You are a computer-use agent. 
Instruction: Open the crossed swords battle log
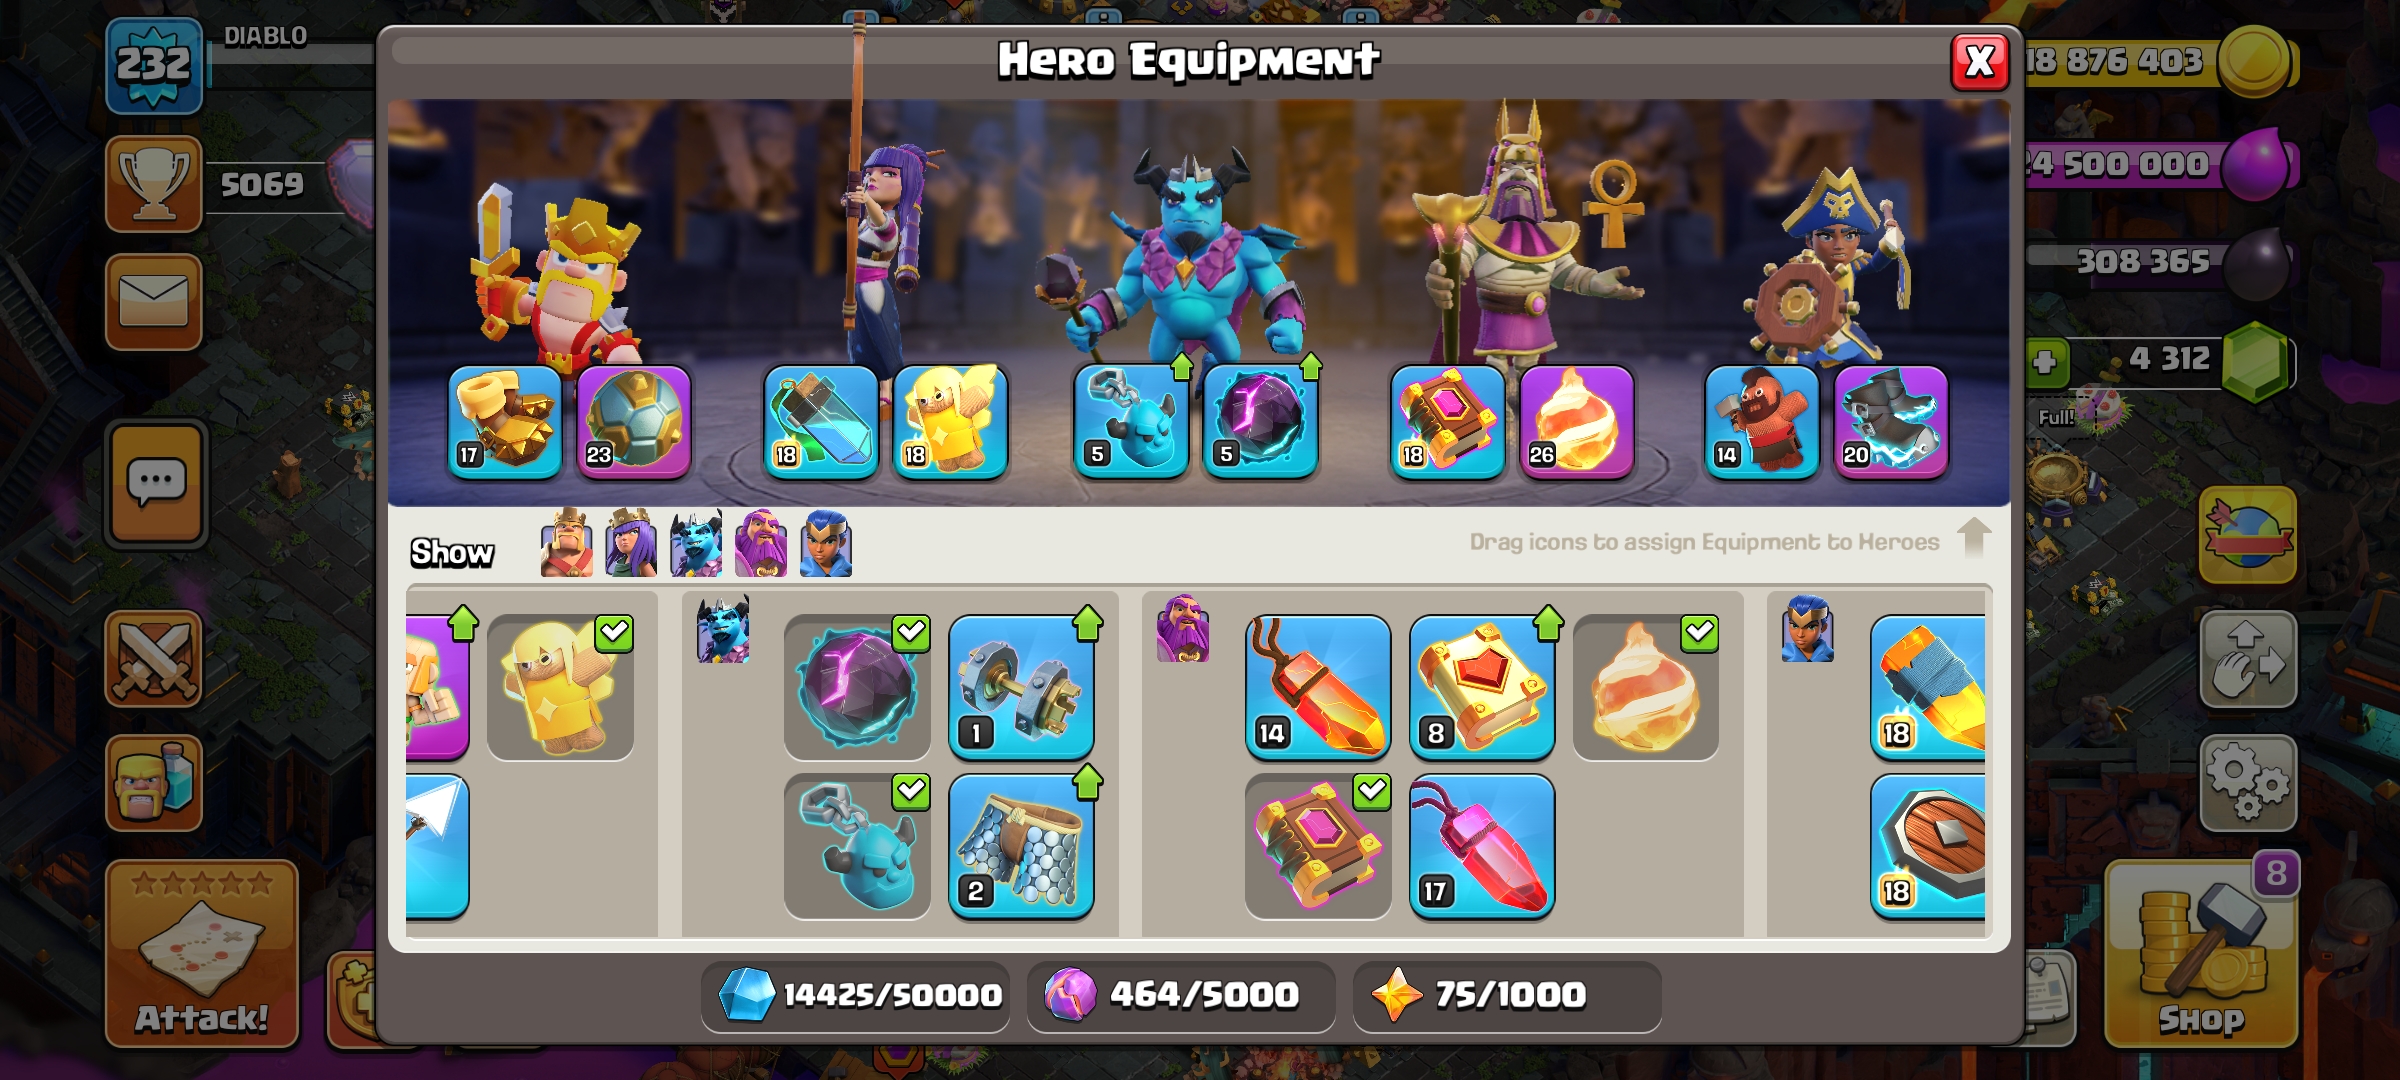coord(154,659)
